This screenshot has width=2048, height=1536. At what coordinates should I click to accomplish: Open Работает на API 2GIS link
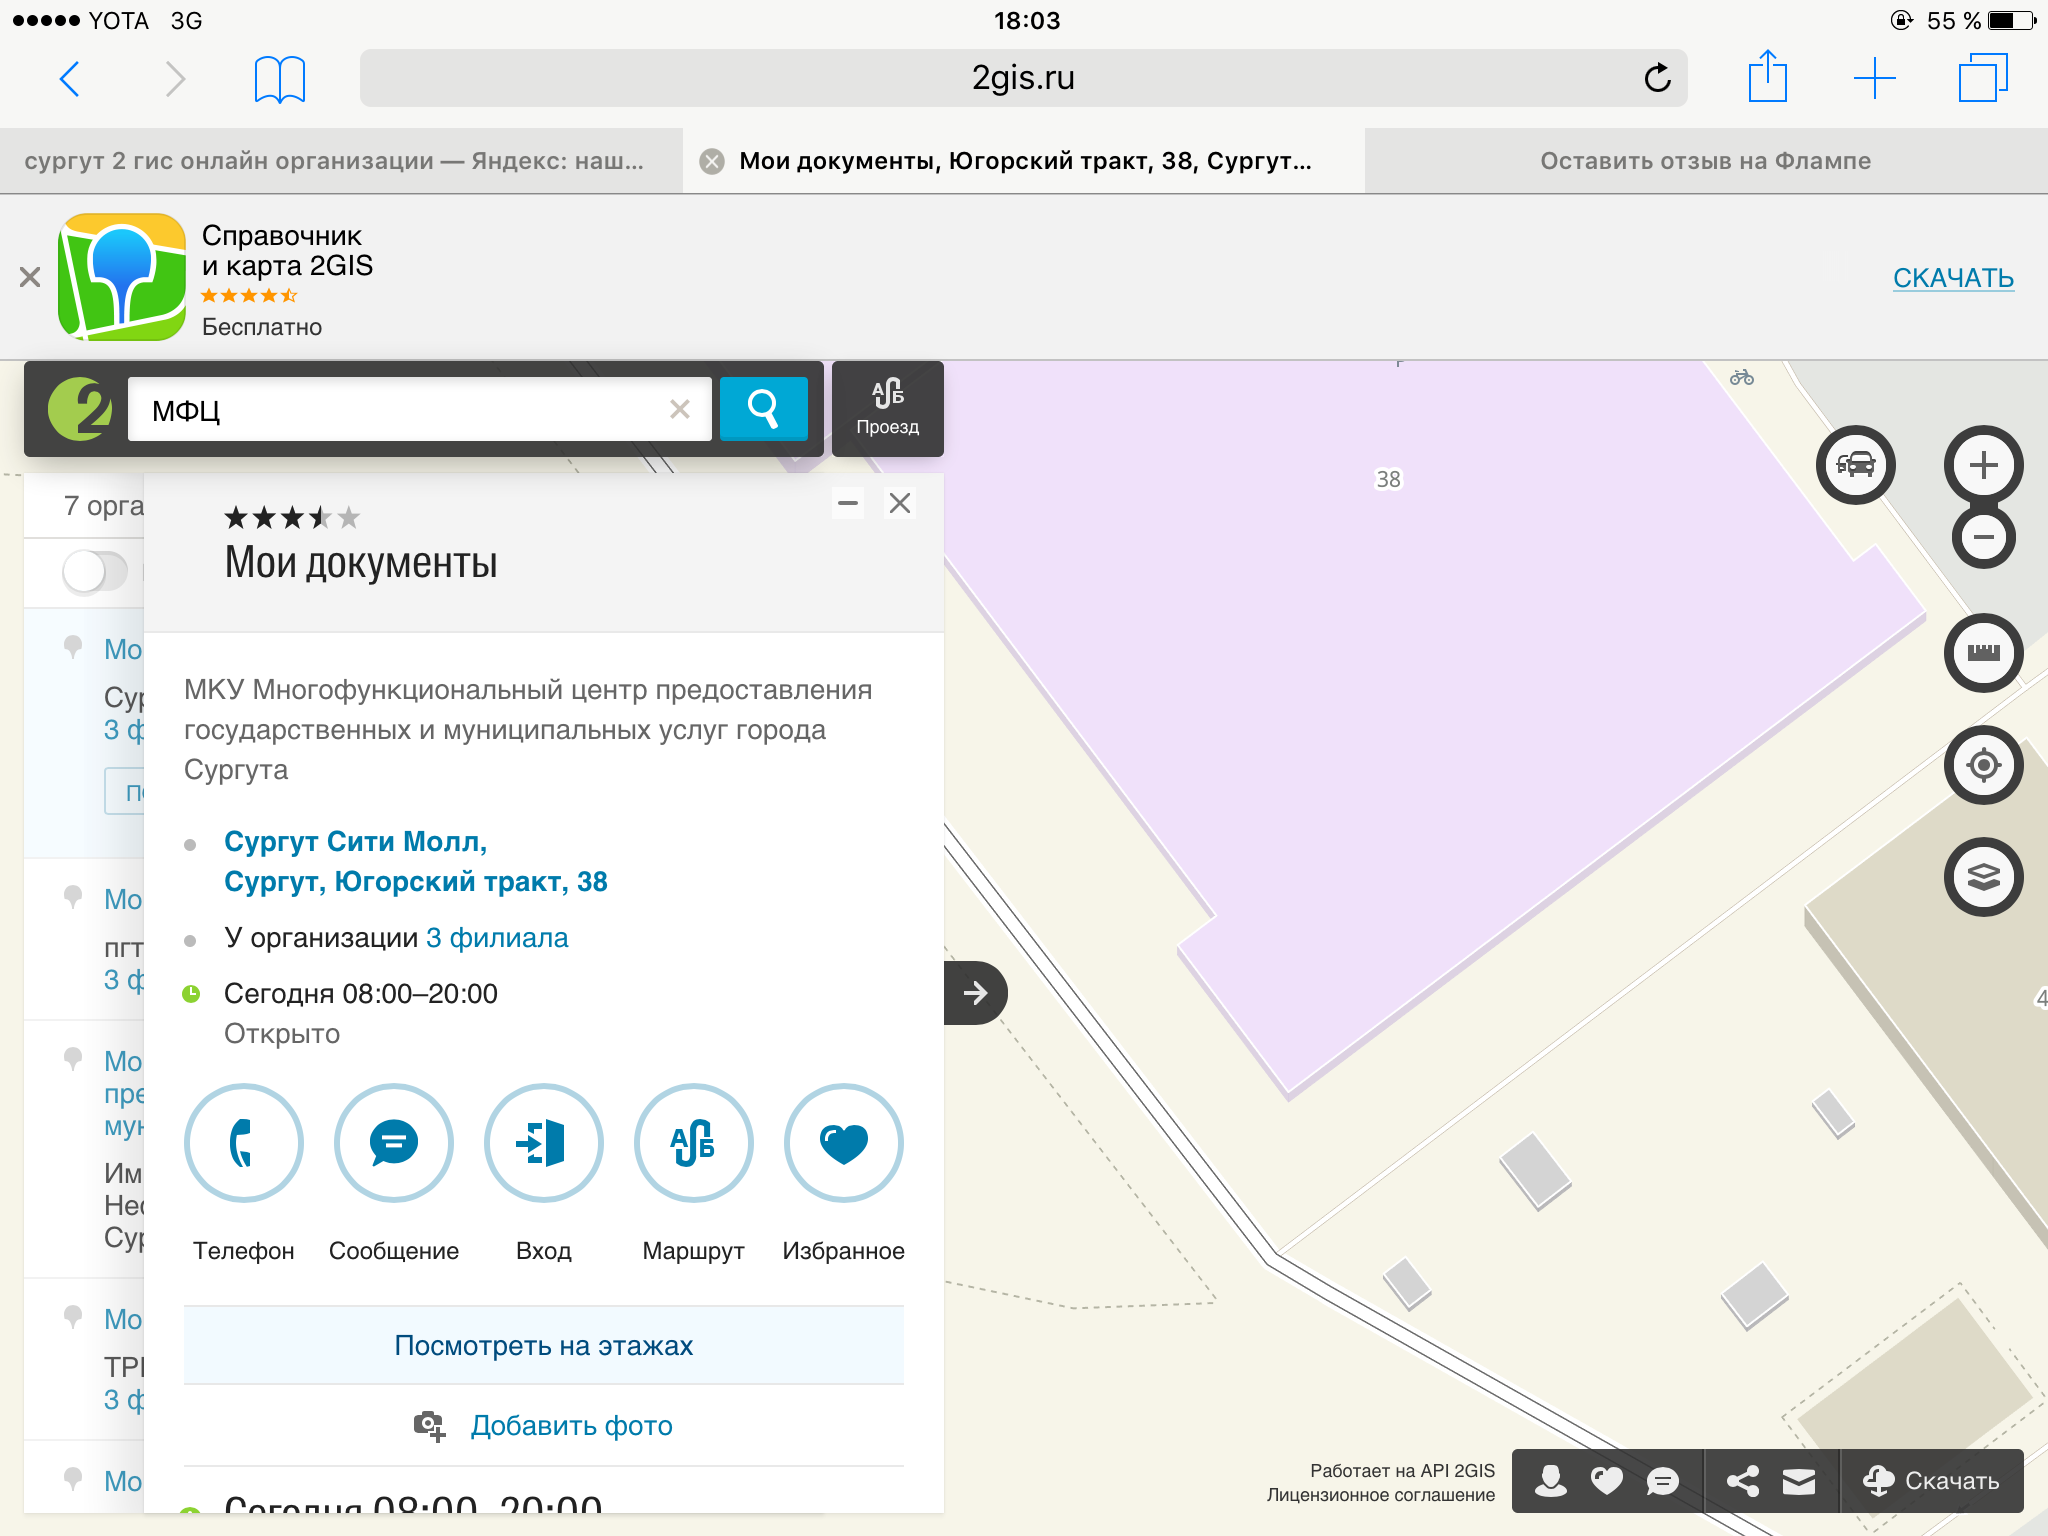[1402, 1470]
